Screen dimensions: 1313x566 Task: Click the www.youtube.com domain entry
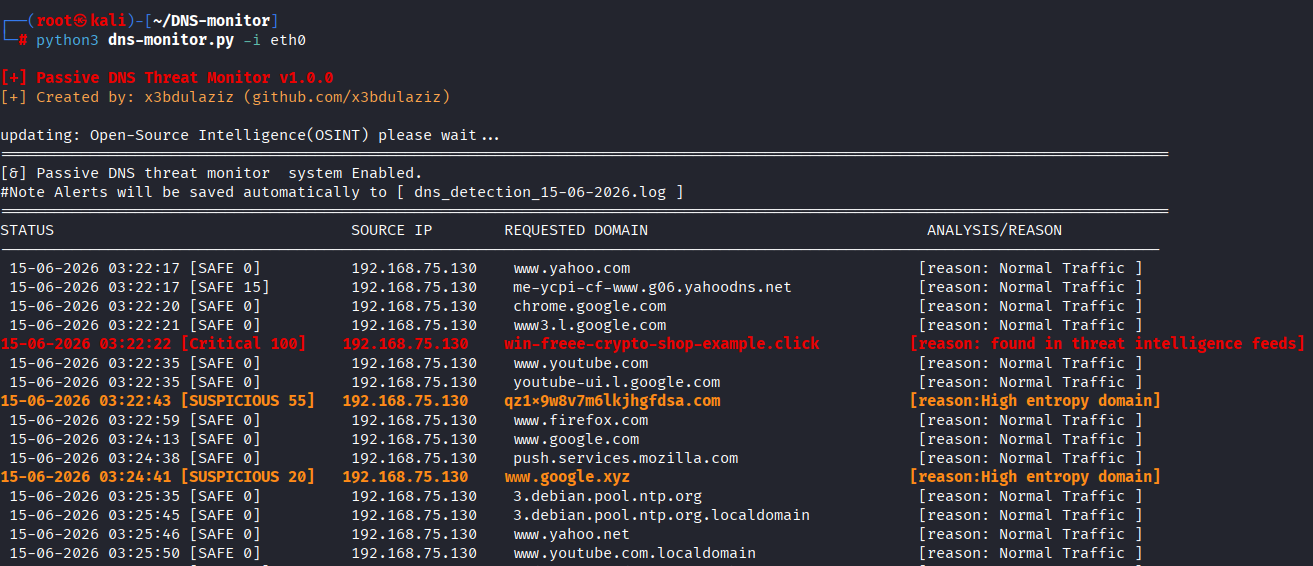581,363
